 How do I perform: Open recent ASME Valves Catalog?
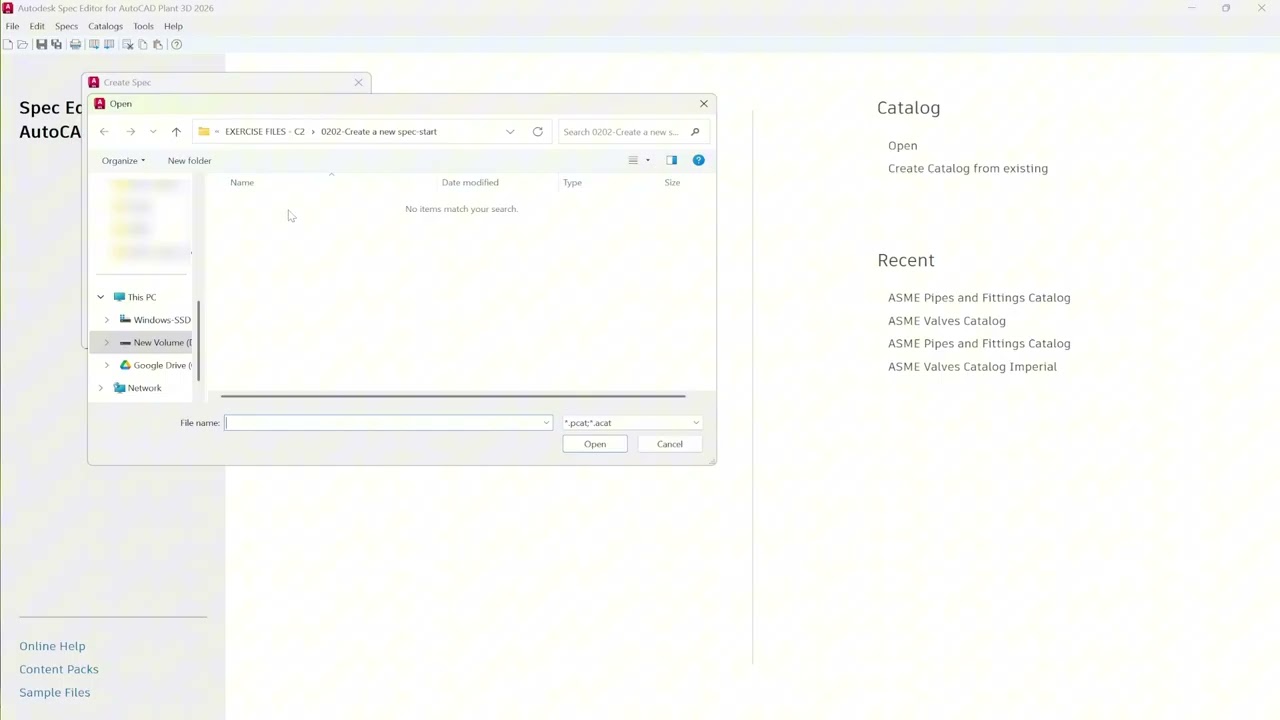point(947,321)
